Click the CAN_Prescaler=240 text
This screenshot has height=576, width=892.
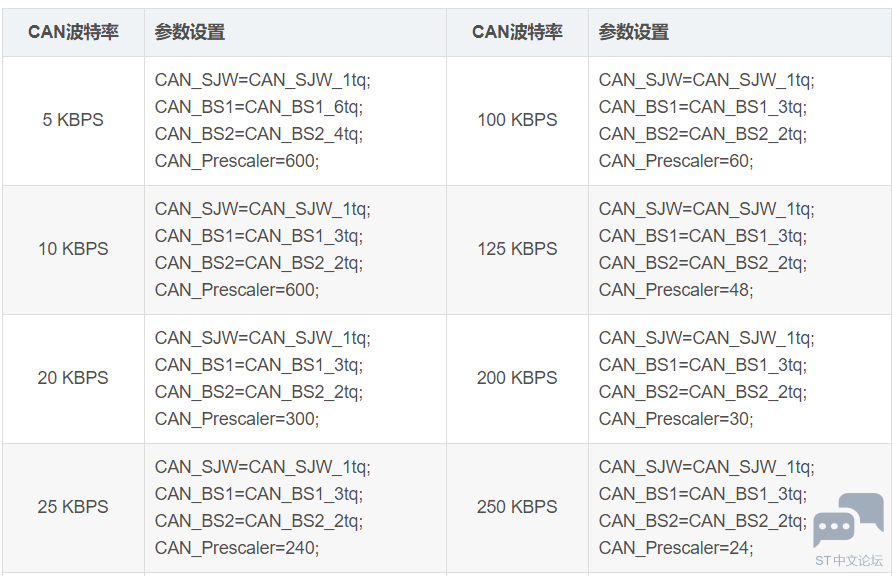pyautogui.click(x=237, y=549)
